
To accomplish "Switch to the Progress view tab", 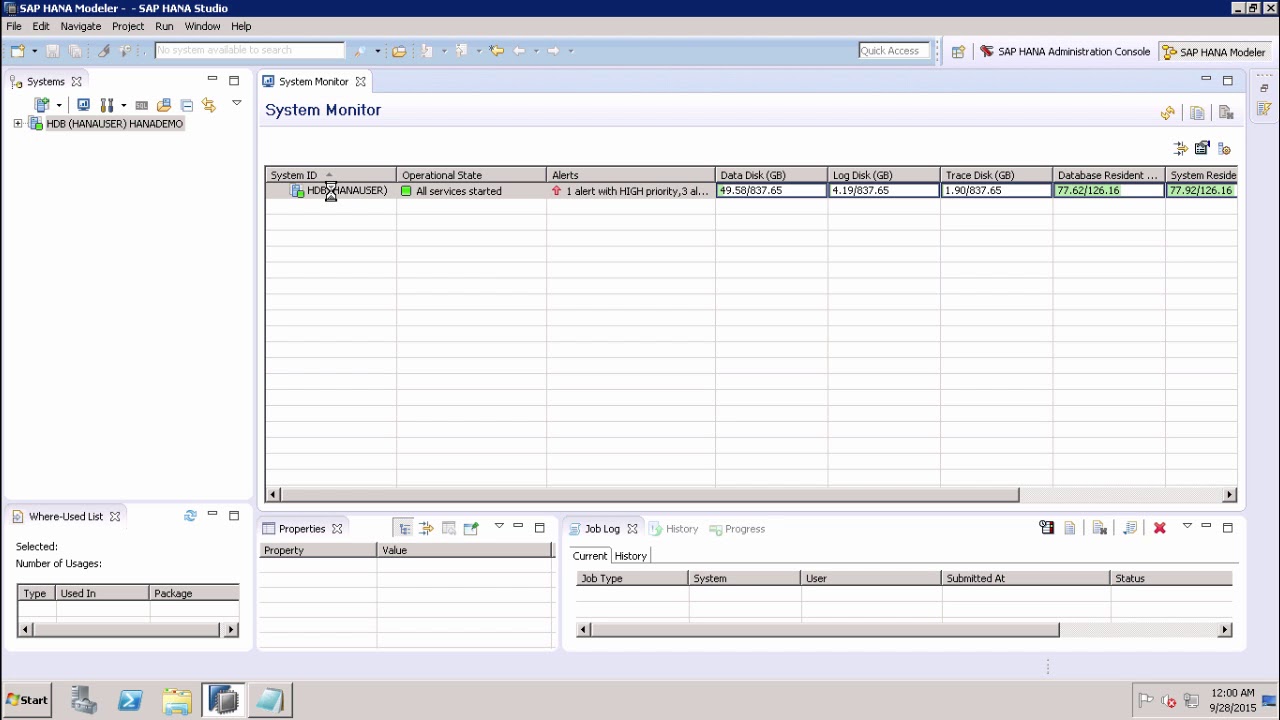I will coord(737,529).
